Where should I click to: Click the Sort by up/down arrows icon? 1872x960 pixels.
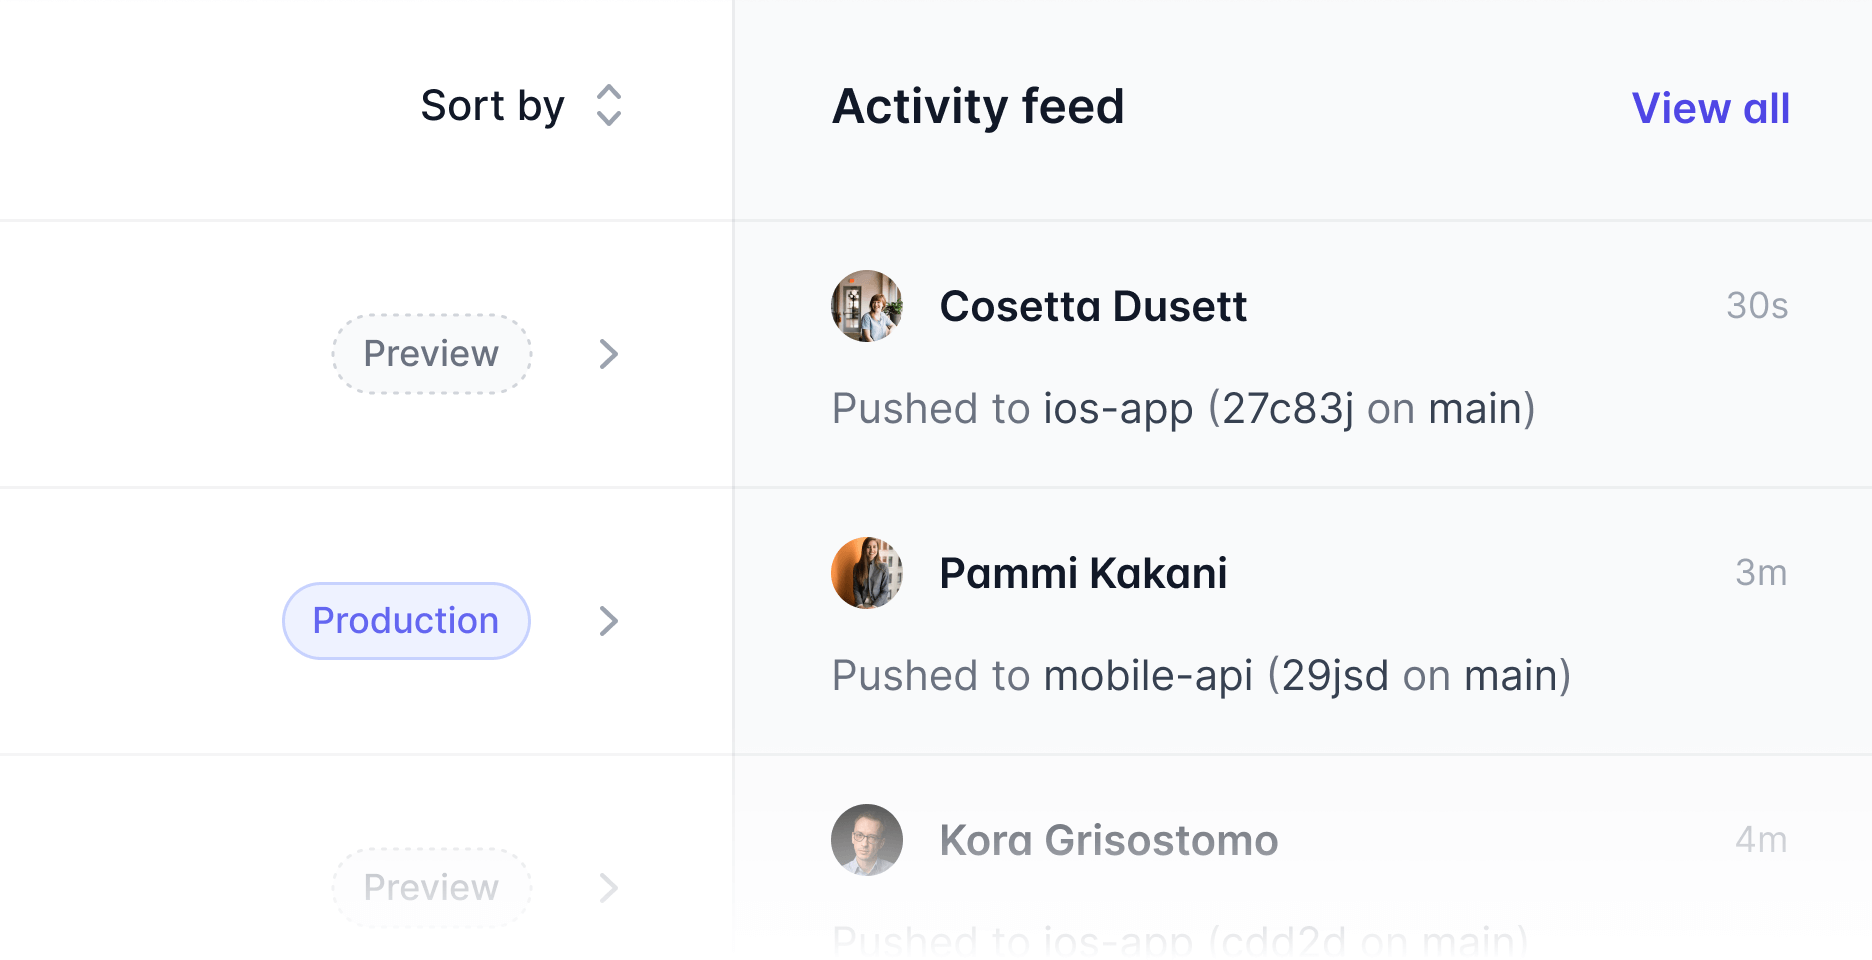tap(608, 105)
